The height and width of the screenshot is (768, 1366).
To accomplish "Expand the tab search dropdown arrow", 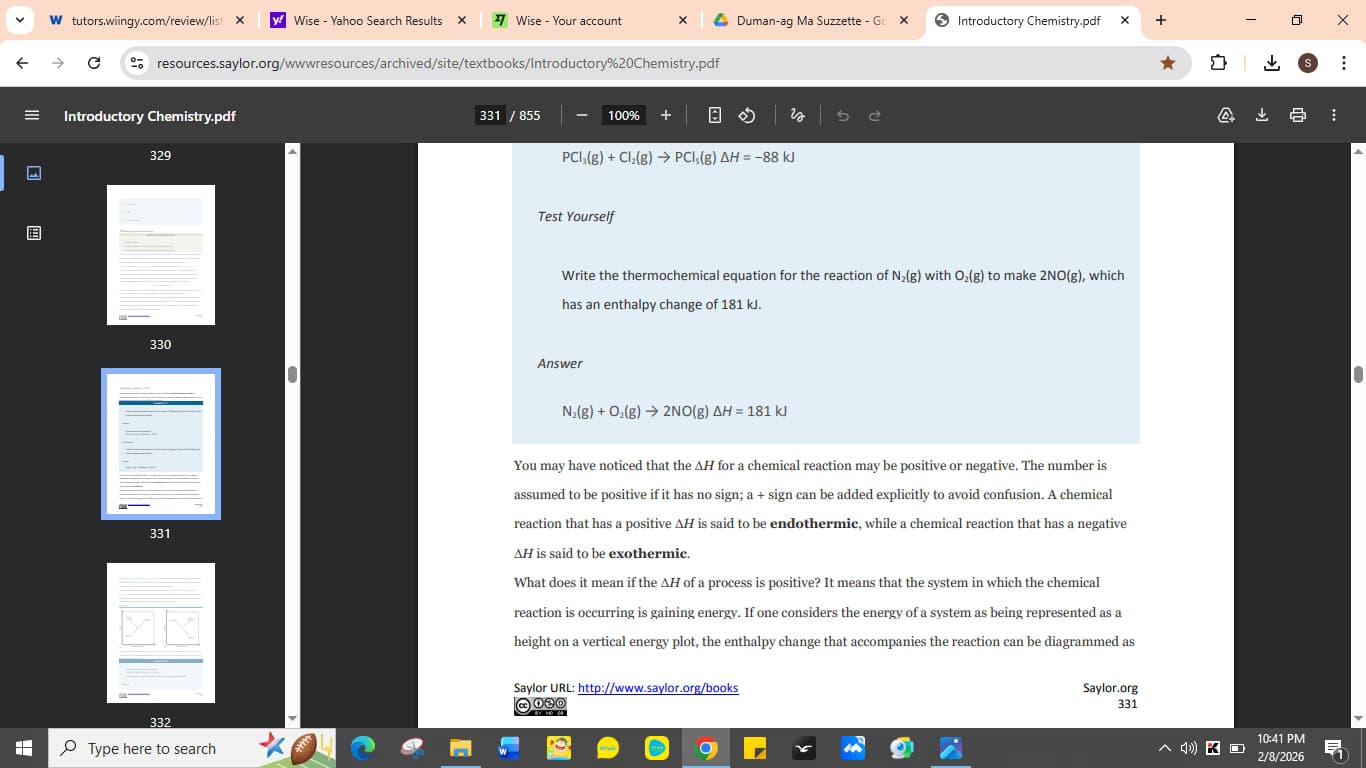I will (22, 20).
